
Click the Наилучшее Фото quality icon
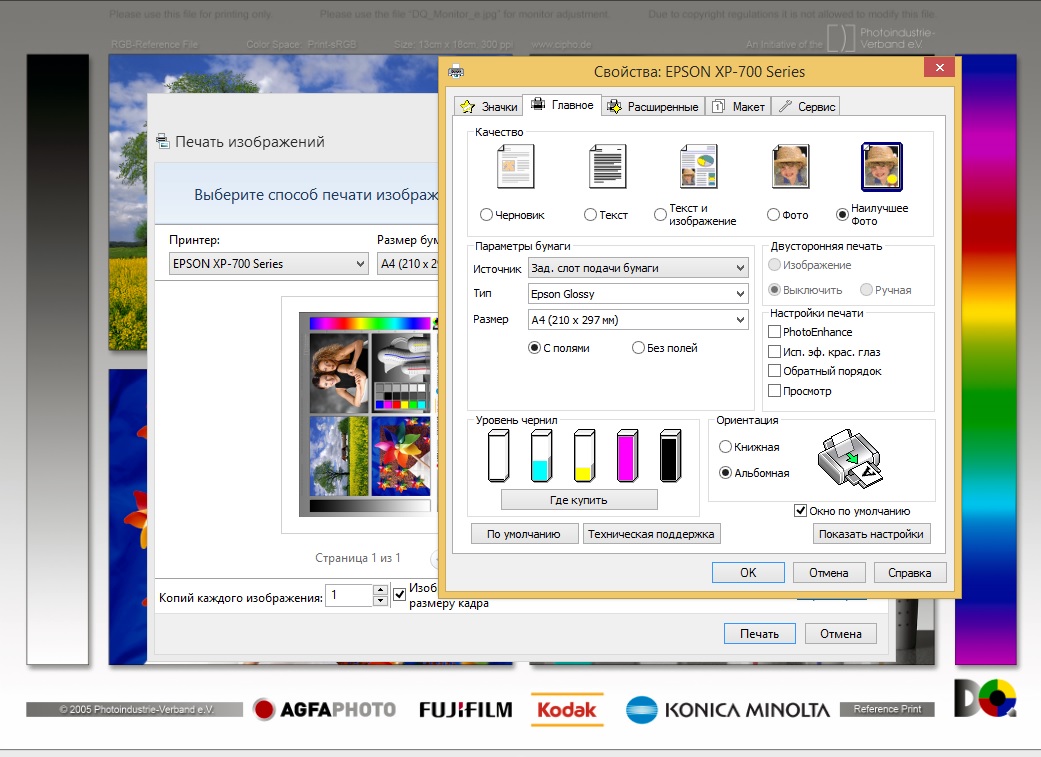pos(882,167)
